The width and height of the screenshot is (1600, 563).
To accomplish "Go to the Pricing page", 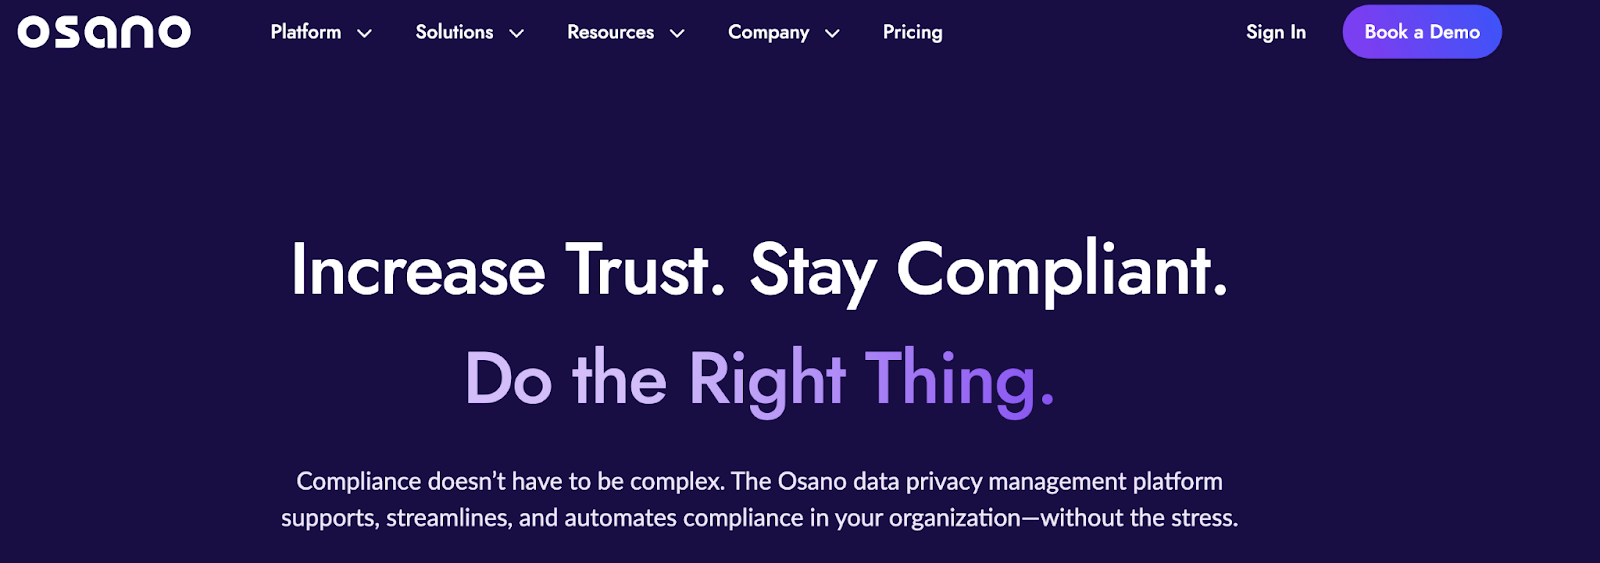I will pyautogui.click(x=912, y=32).
